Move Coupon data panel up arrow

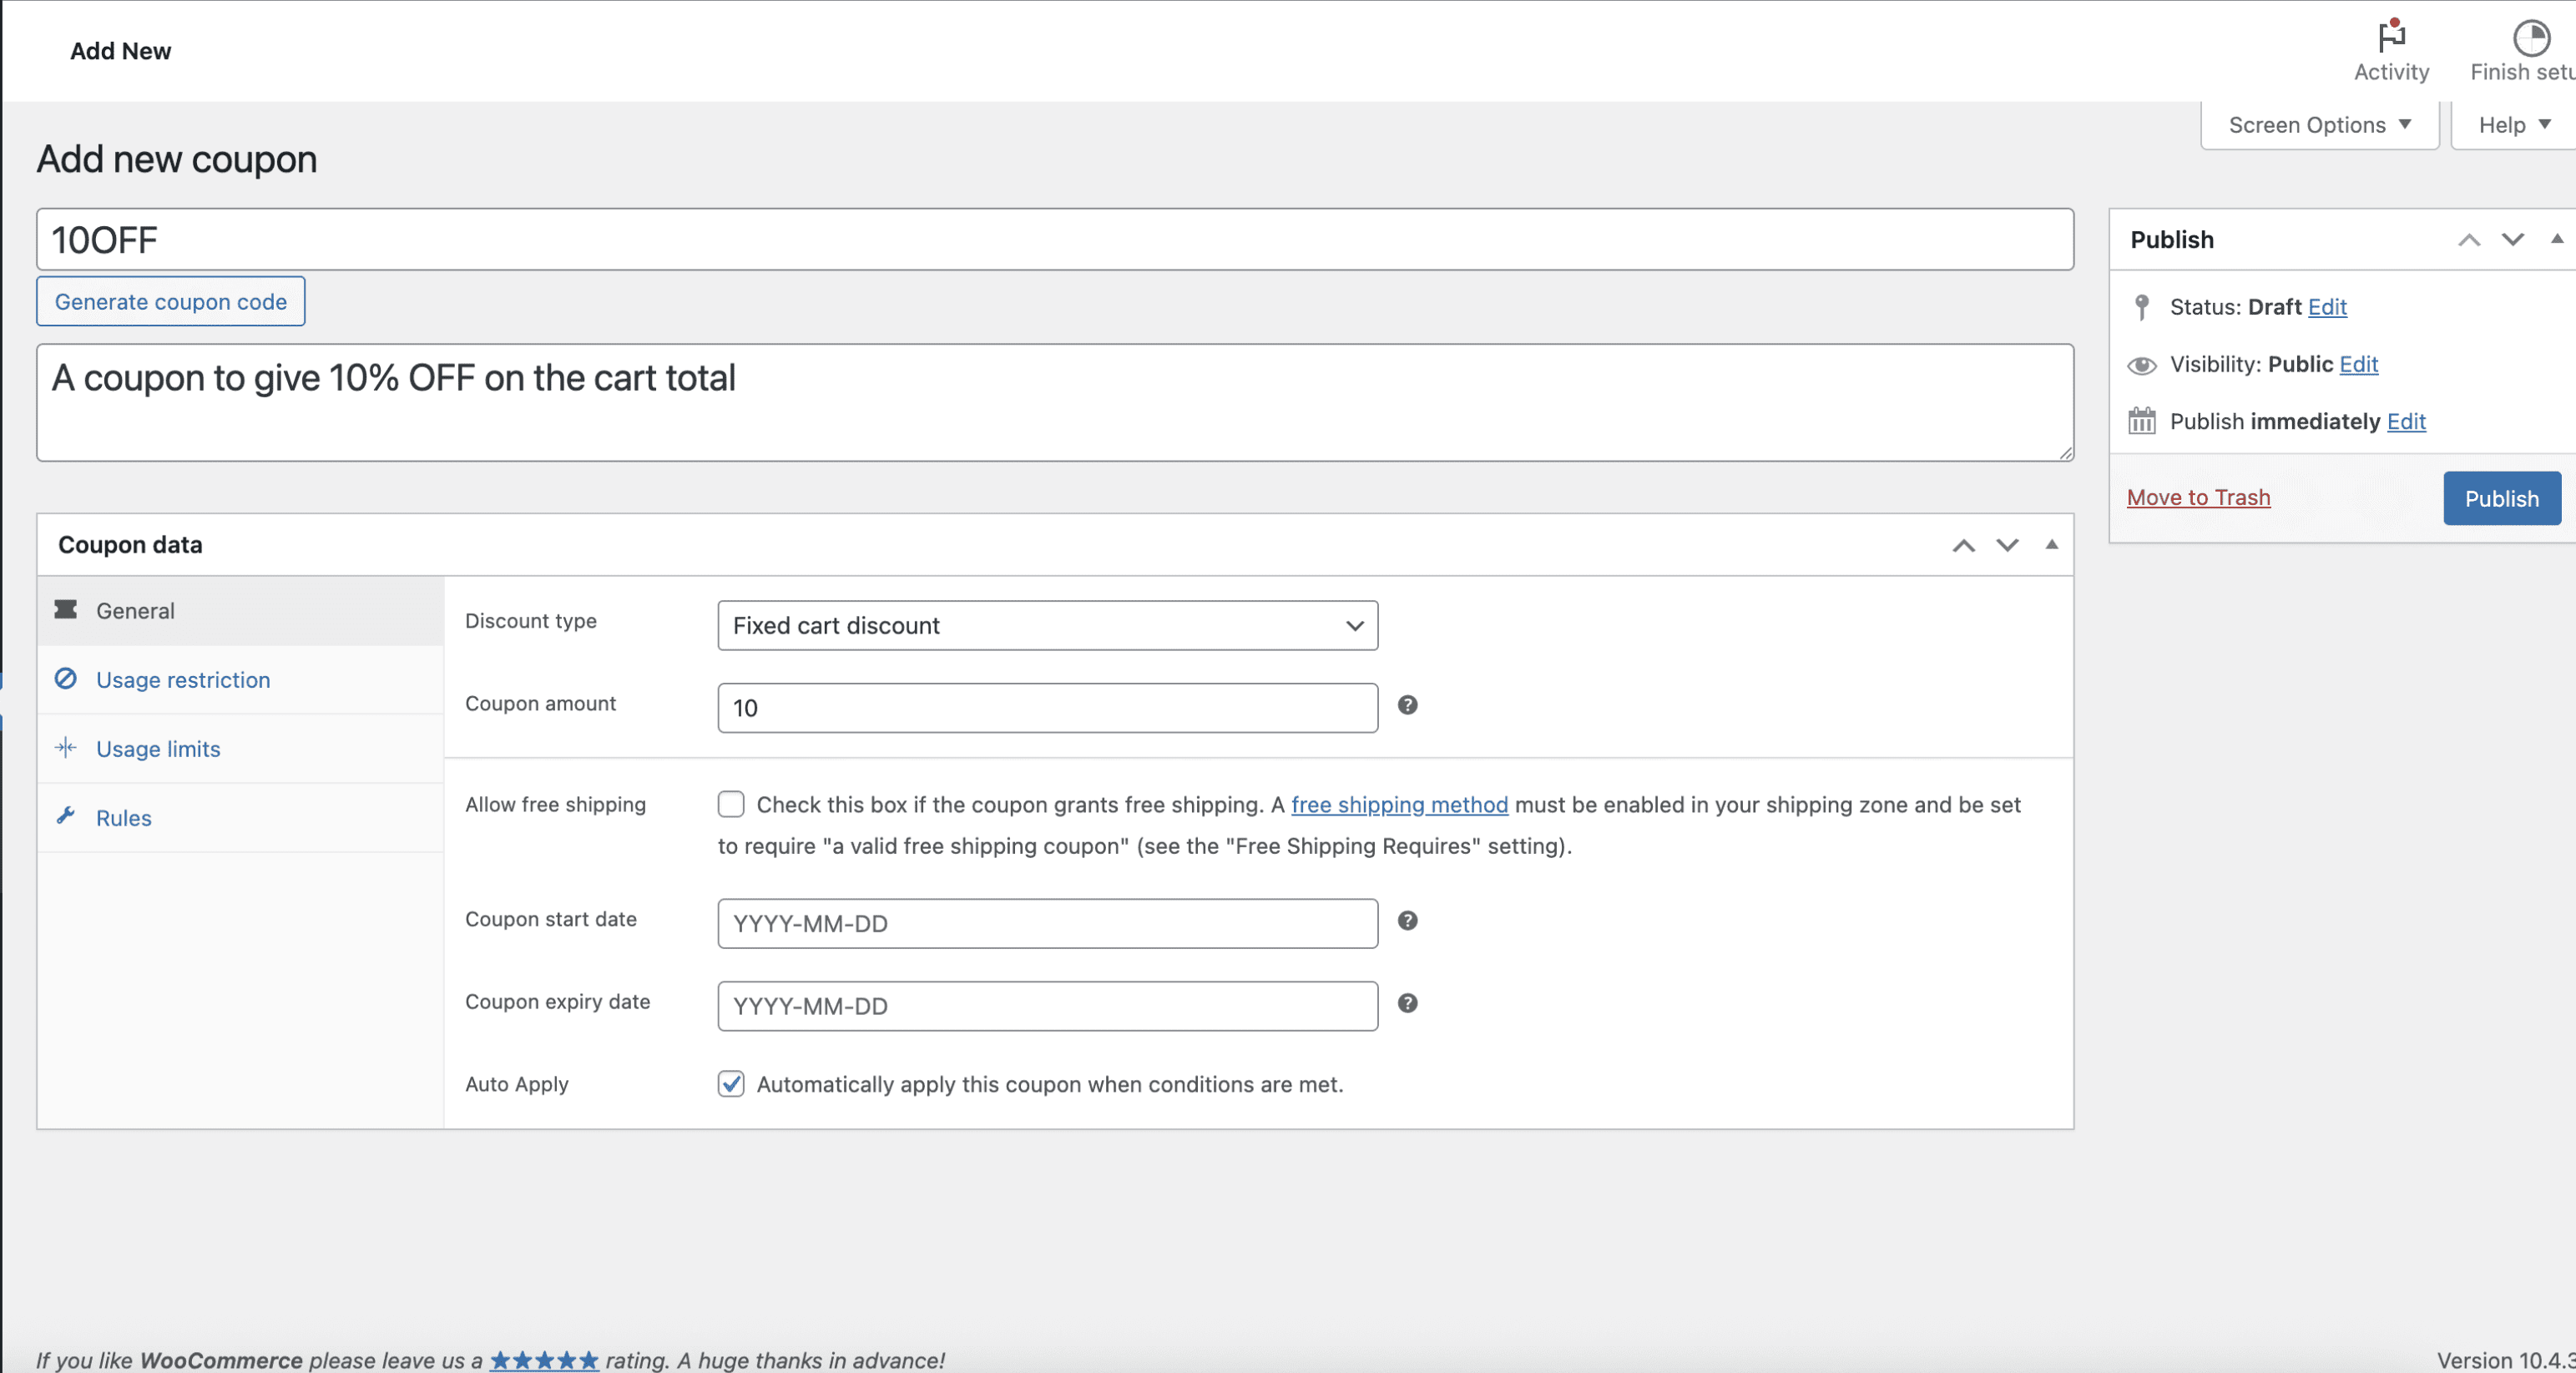(x=1963, y=545)
